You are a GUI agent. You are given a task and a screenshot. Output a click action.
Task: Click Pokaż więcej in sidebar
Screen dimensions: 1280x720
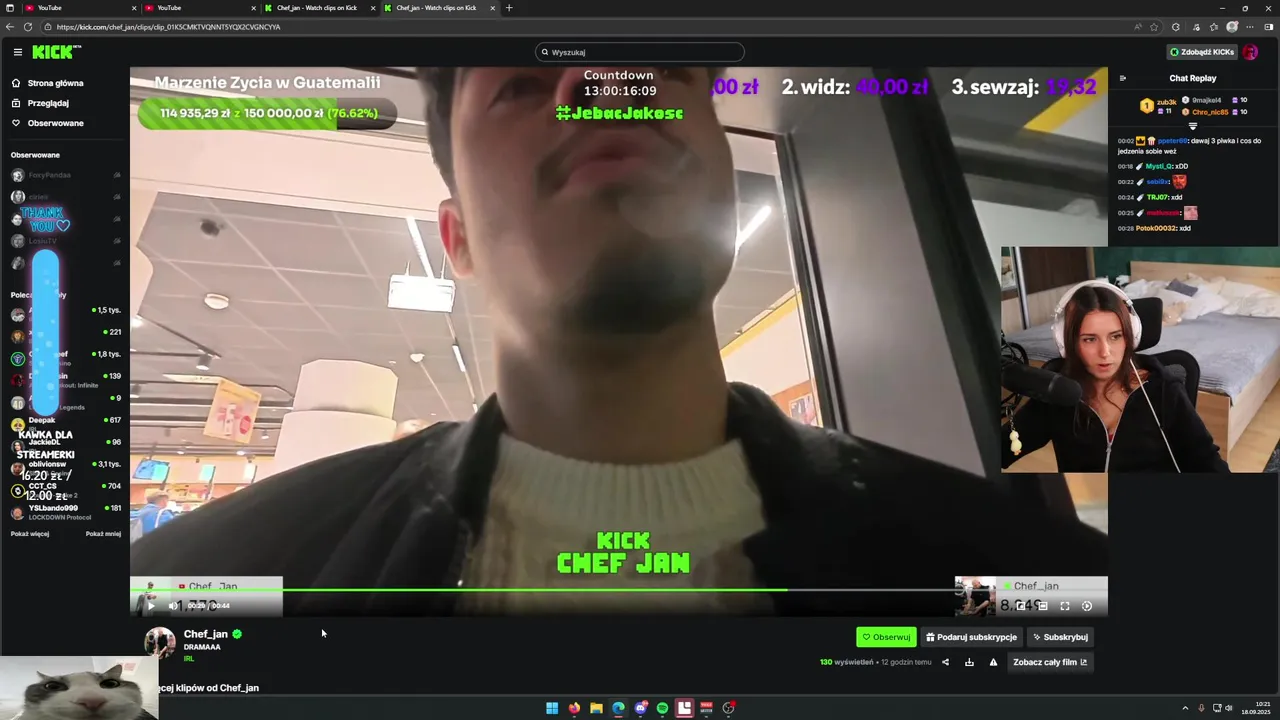point(30,534)
